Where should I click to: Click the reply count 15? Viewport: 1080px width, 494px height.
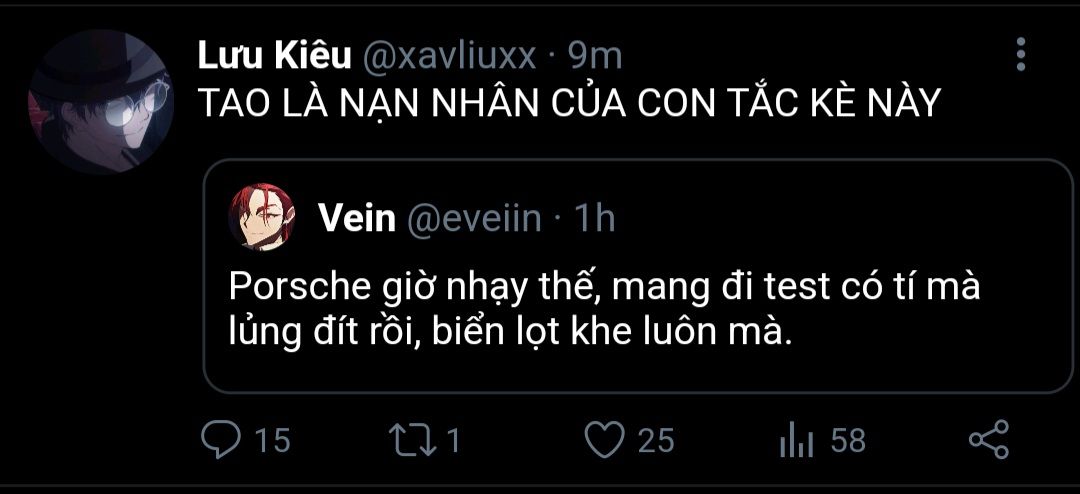pos(271,440)
